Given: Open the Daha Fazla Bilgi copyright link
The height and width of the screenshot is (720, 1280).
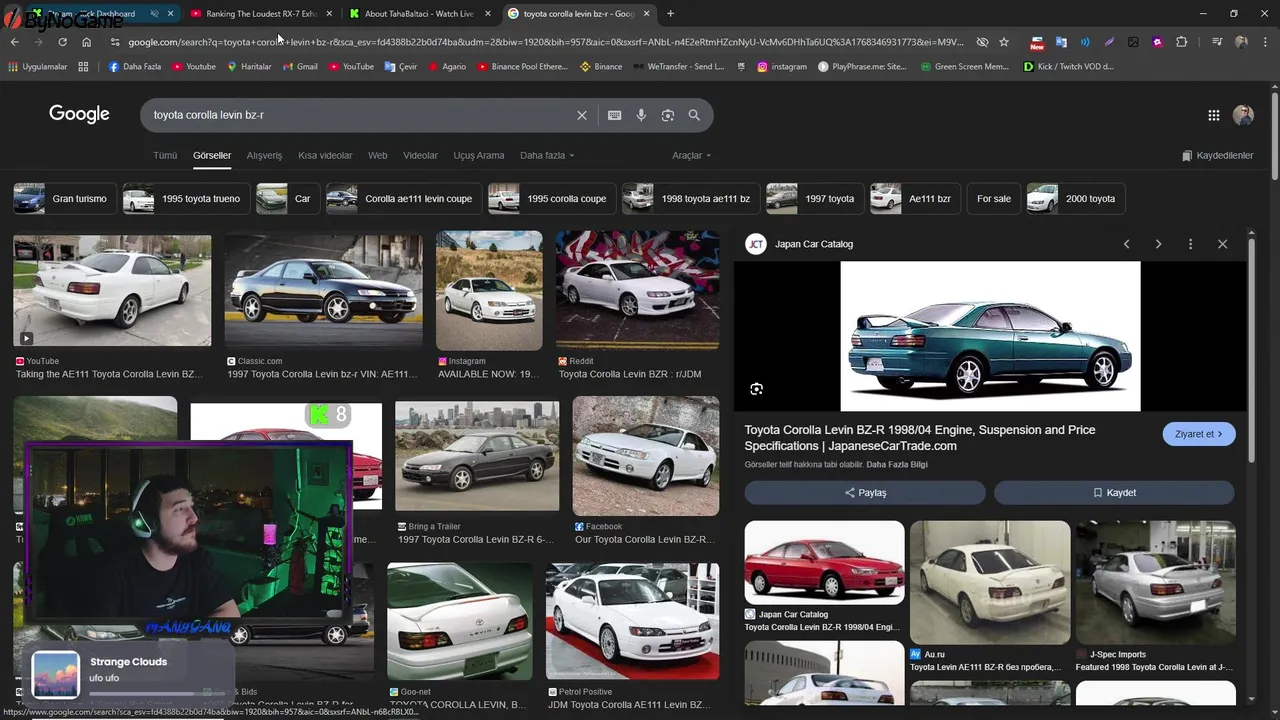Looking at the screenshot, I should tap(897, 465).
